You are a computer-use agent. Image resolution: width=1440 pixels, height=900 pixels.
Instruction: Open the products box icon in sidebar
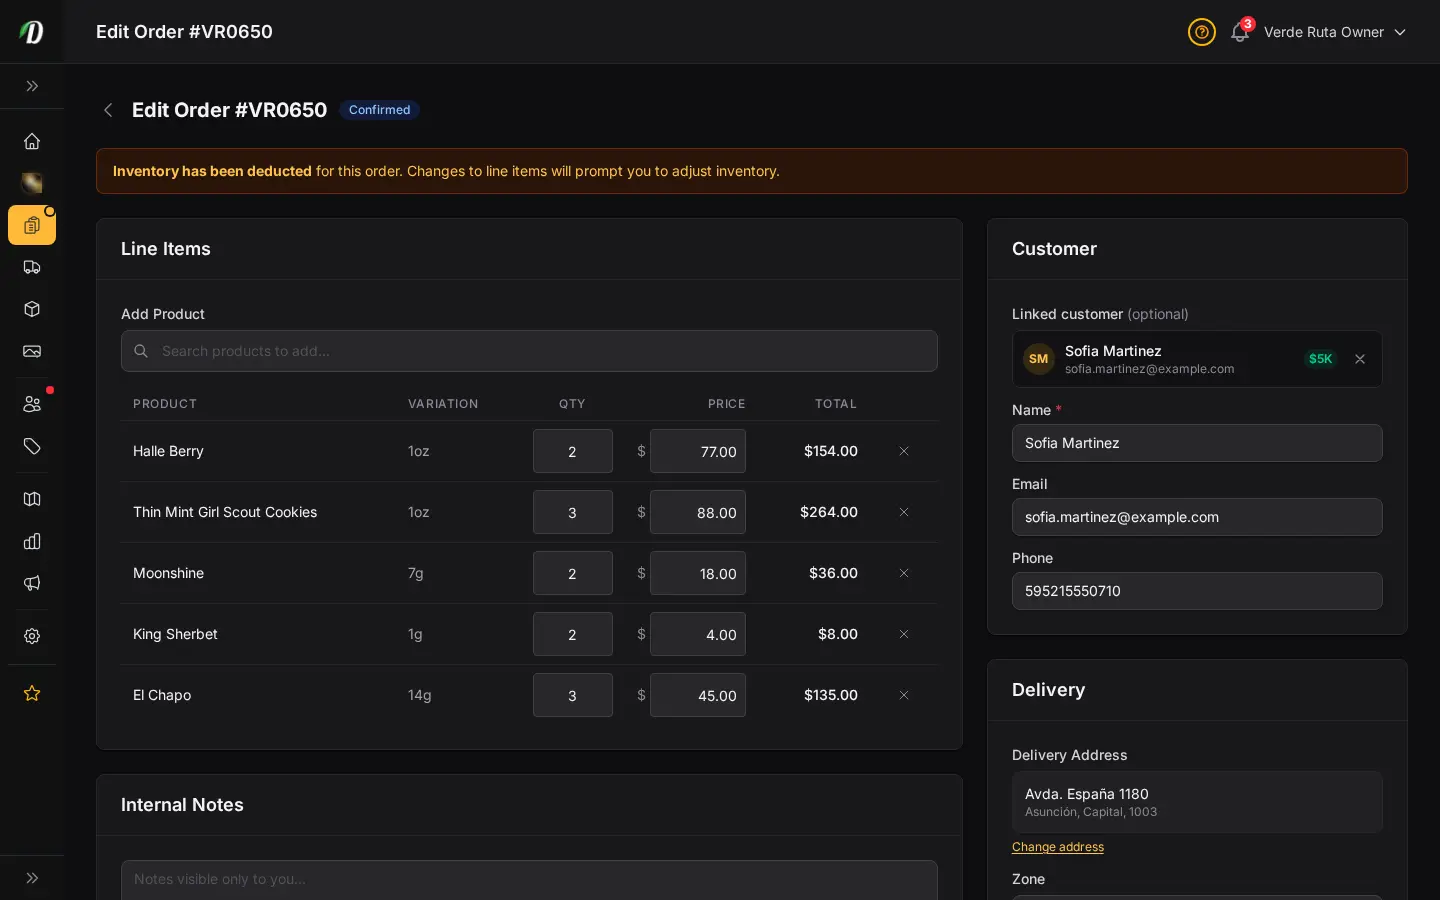pyautogui.click(x=32, y=309)
